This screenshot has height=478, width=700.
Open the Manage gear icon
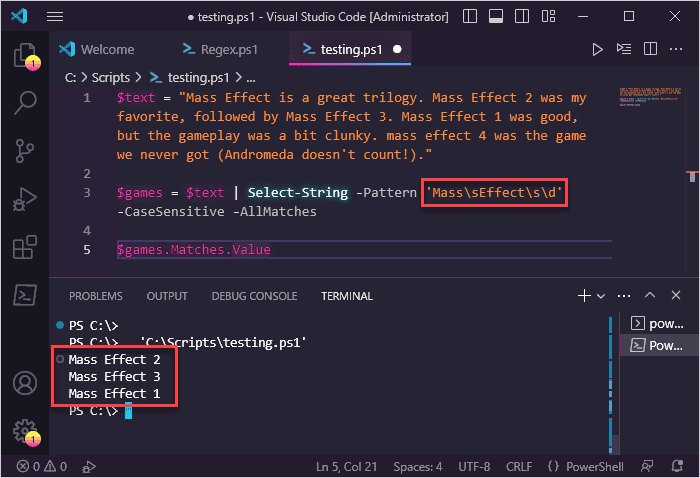[25, 432]
